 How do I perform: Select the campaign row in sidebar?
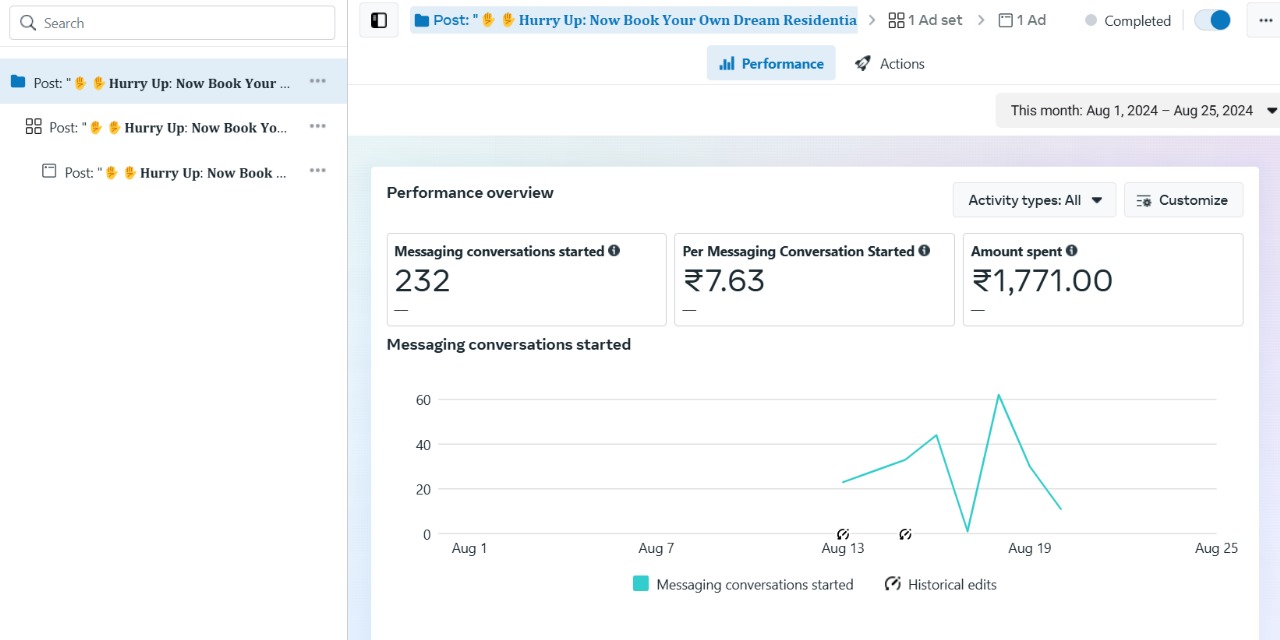(x=173, y=82)
